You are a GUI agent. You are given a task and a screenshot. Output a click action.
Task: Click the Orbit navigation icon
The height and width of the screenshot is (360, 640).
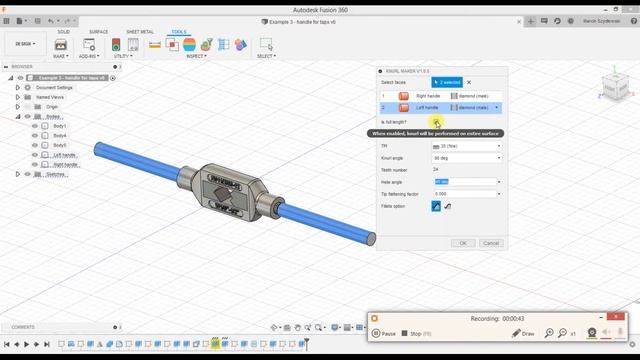coord(274,327)
